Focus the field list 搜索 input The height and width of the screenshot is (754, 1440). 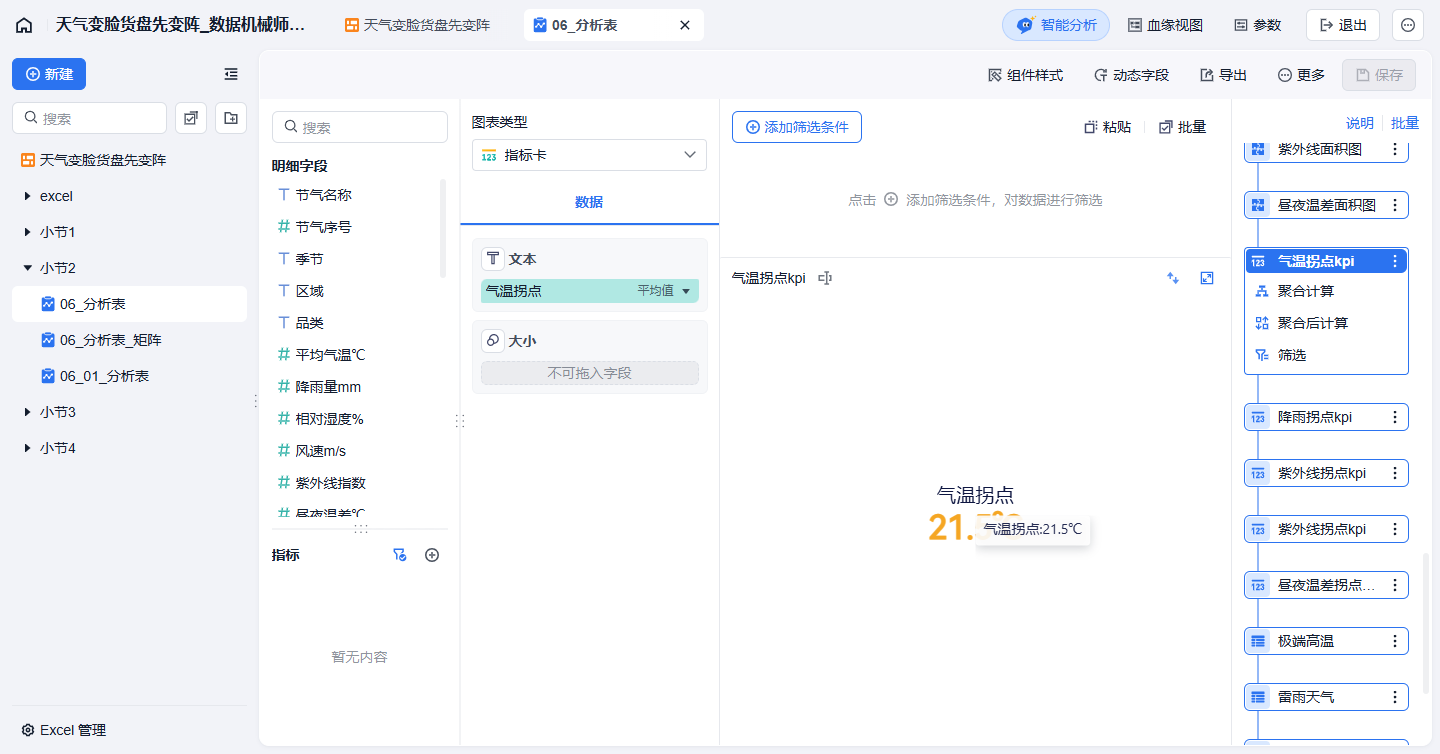[360, 127]
